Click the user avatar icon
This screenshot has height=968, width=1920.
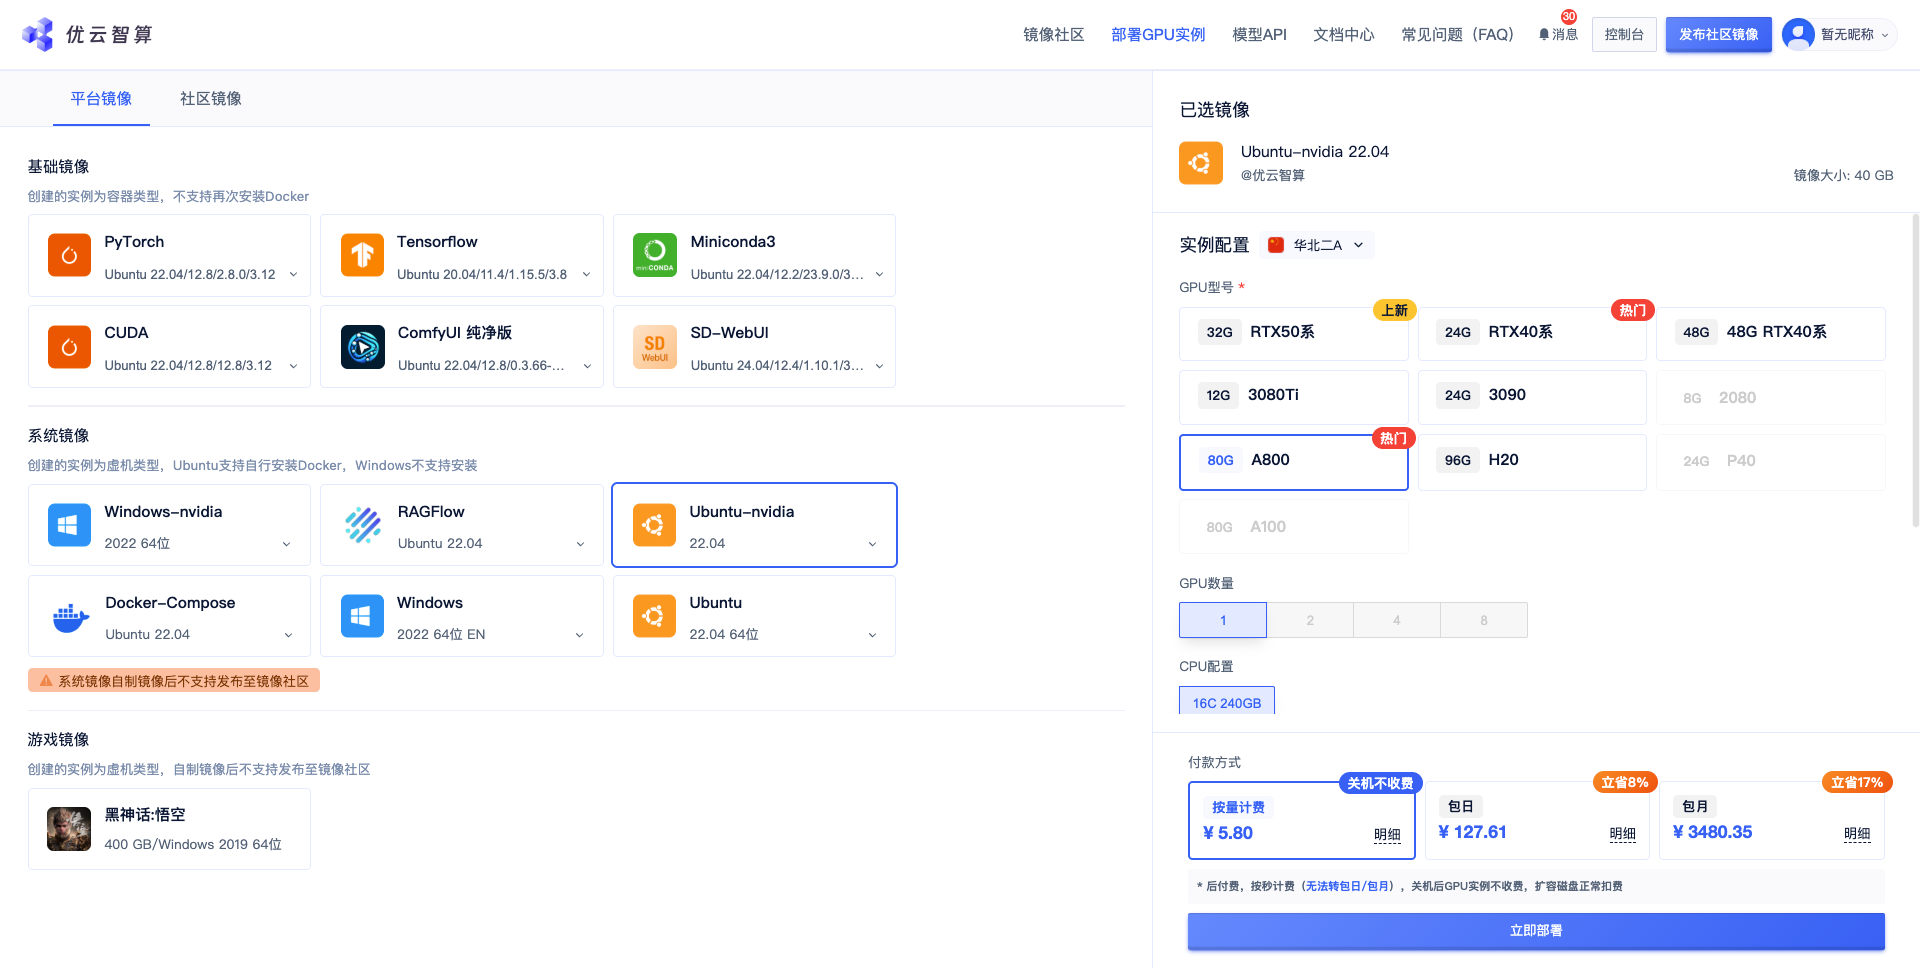click(1798, 34)
